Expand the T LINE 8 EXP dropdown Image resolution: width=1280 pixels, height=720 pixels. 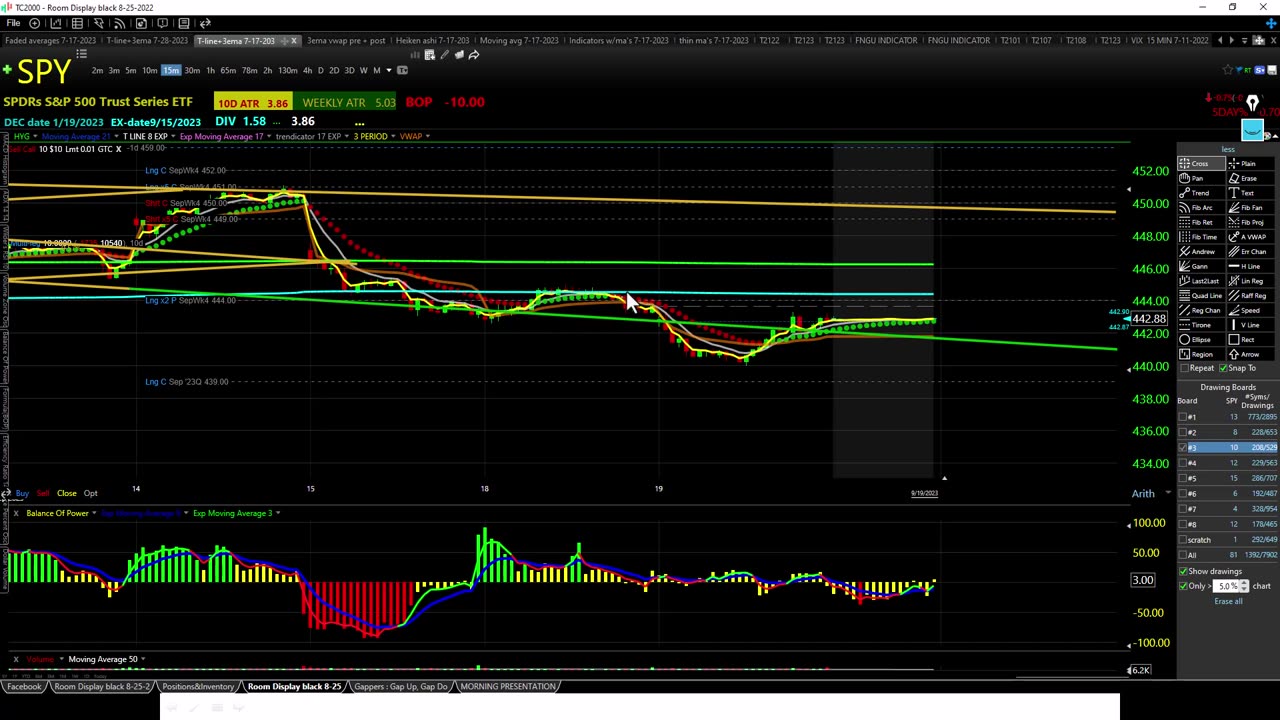[172, 136]
